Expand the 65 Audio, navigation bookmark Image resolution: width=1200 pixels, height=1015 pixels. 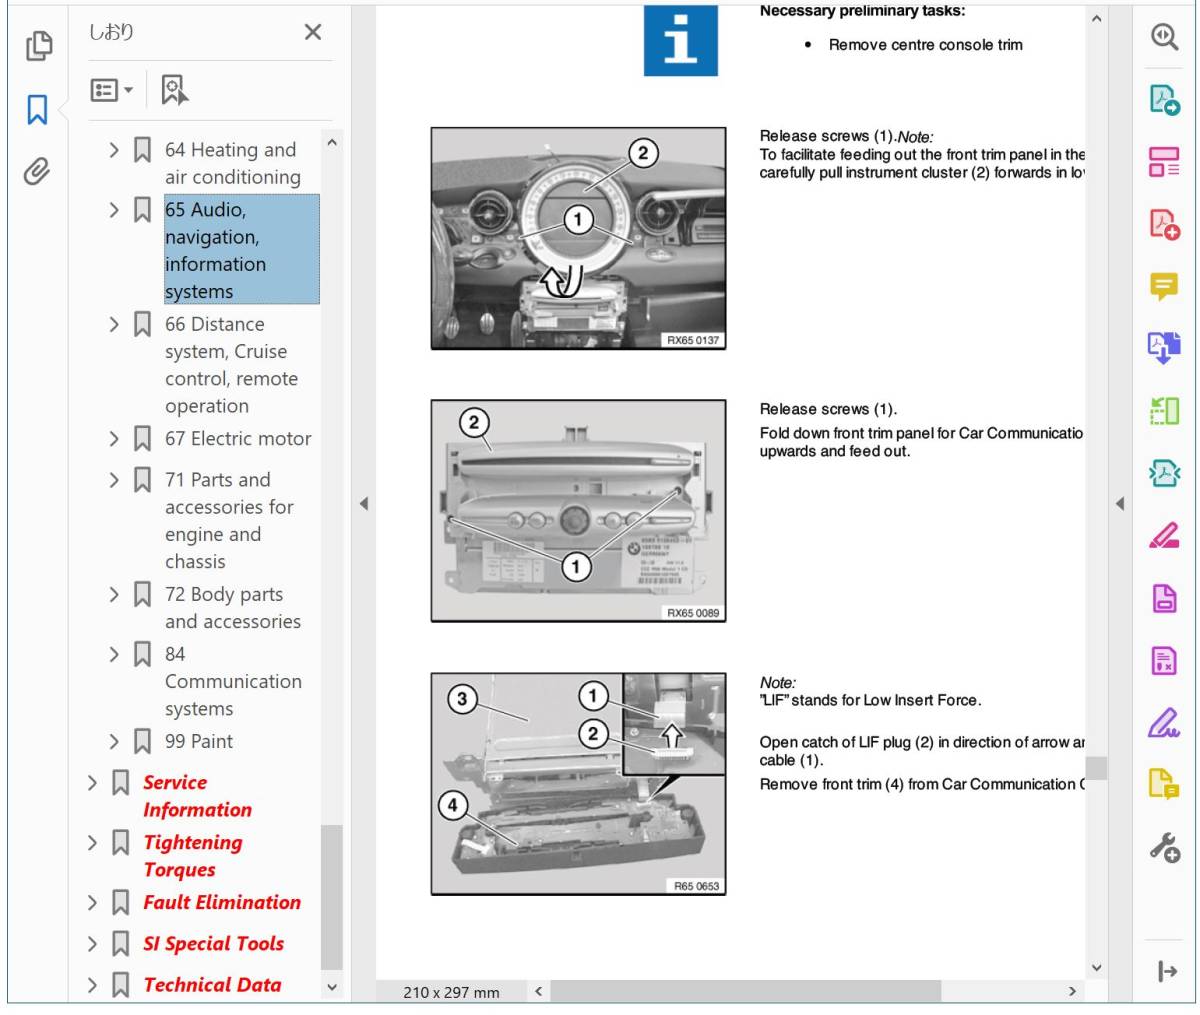(x=114, y=210)
